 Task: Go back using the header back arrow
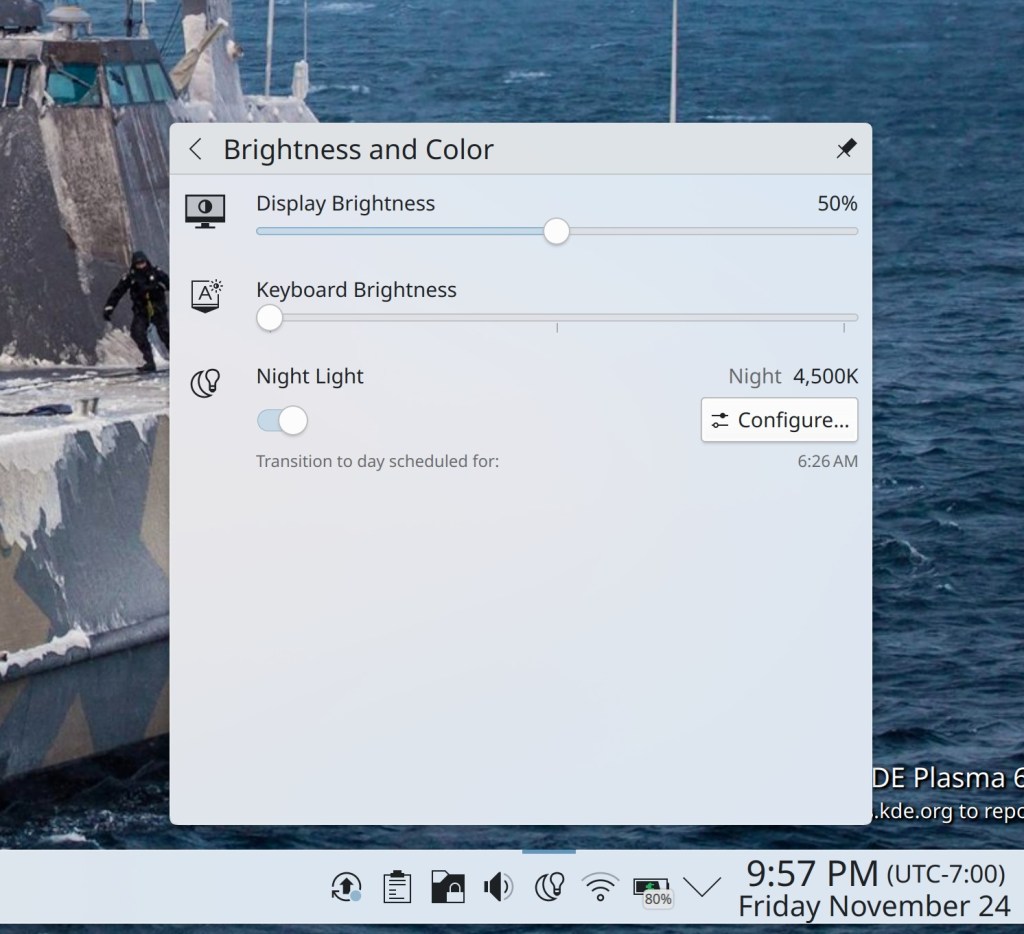[196, 149]
